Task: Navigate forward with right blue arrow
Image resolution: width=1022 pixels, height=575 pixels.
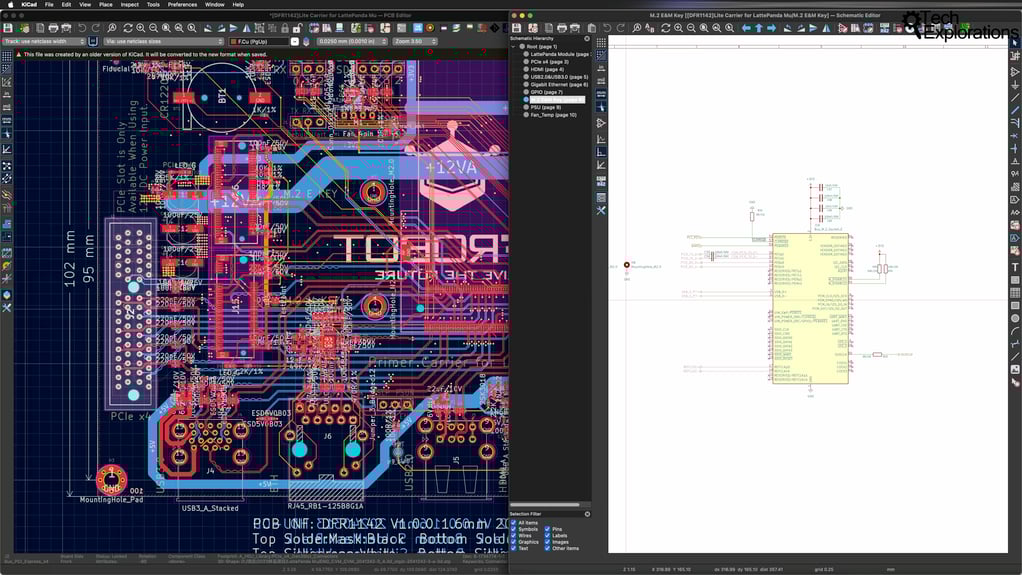Action: tap(772, 28)
